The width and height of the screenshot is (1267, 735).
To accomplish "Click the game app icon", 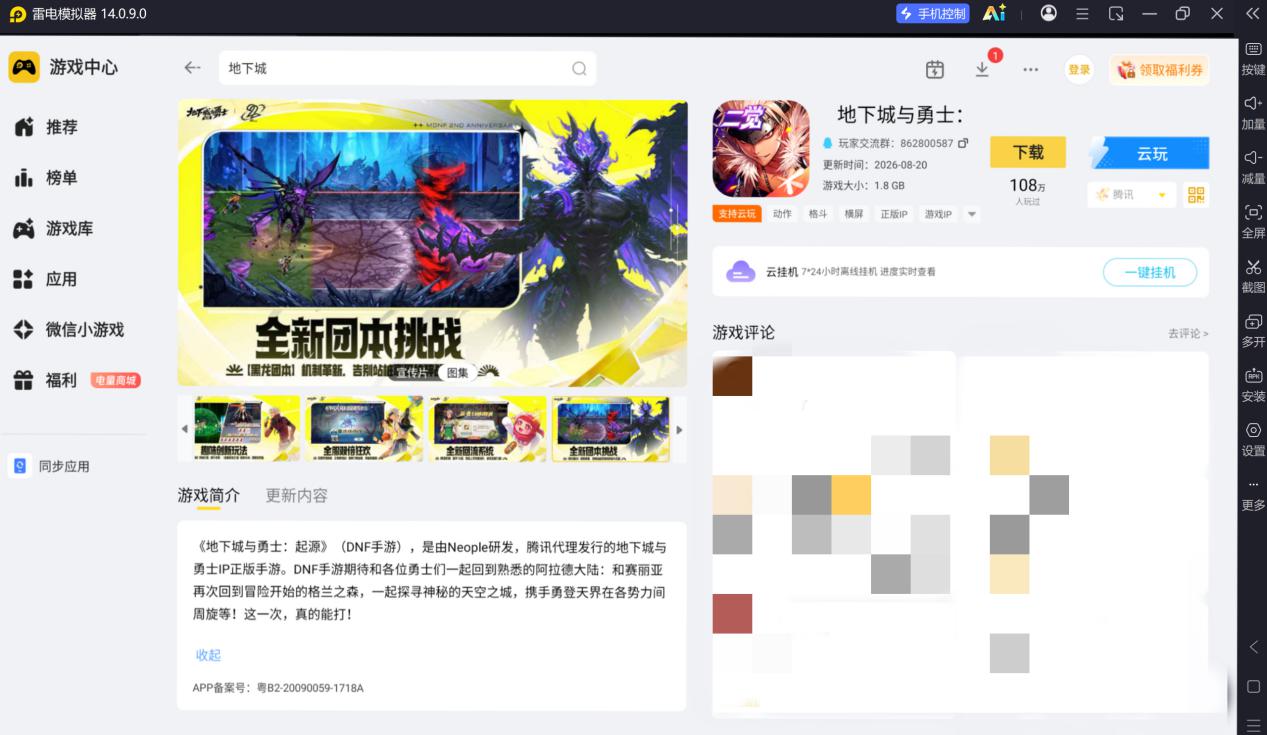I will click(761, 148).
